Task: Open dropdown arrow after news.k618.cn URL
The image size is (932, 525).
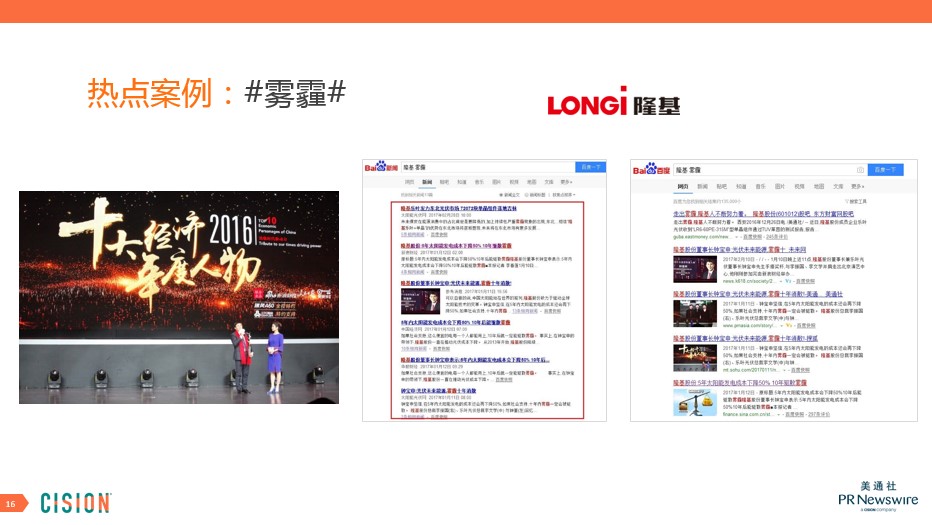Action: tap(780, 281)
